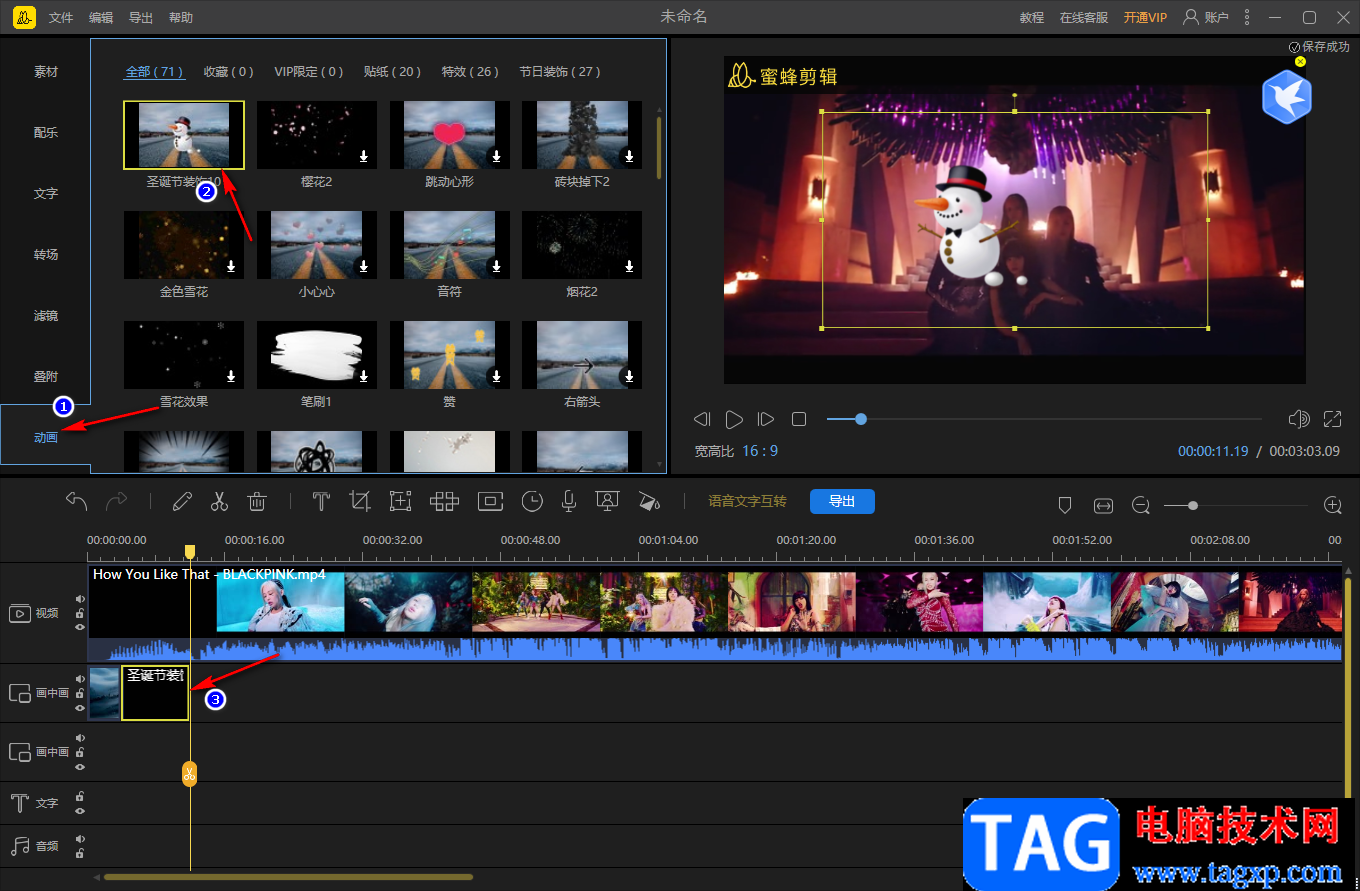Download the 跳动心形 animation
The height and width of the screenshot is (891, 1360).
(x=497, y=156)
